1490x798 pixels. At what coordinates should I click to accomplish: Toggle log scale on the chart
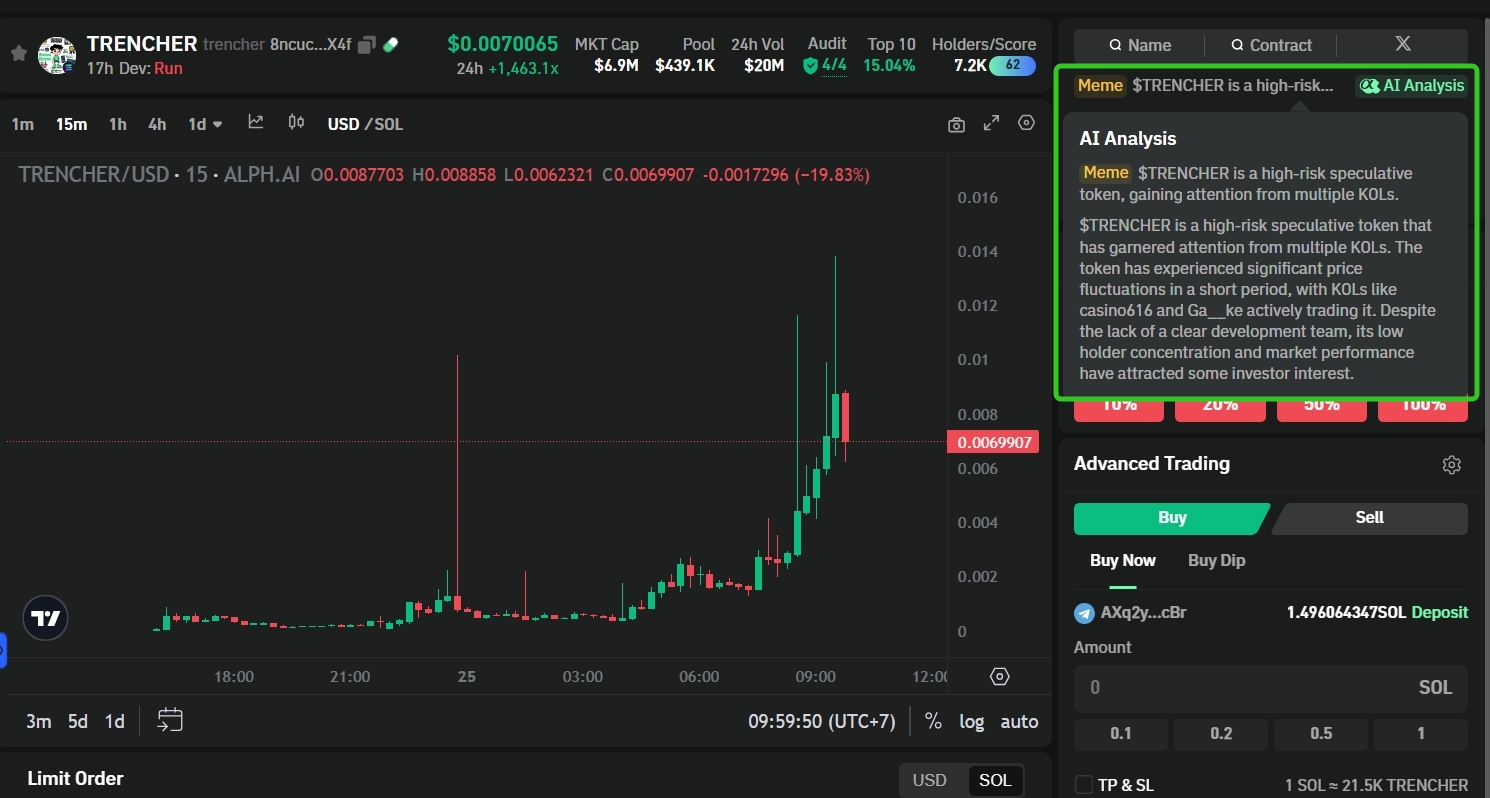pos(971,721)
